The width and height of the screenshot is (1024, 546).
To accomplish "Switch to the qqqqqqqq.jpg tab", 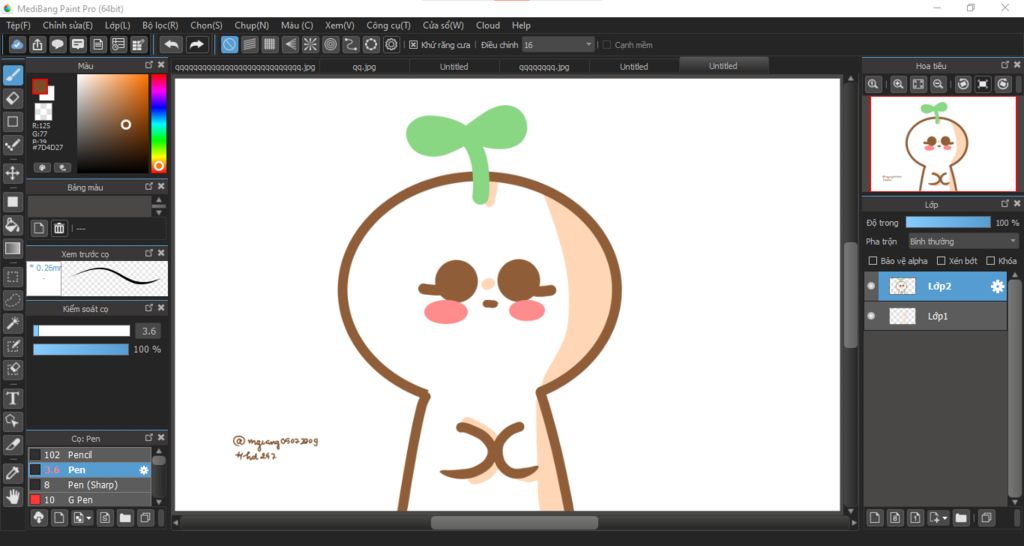I will 544,67.
